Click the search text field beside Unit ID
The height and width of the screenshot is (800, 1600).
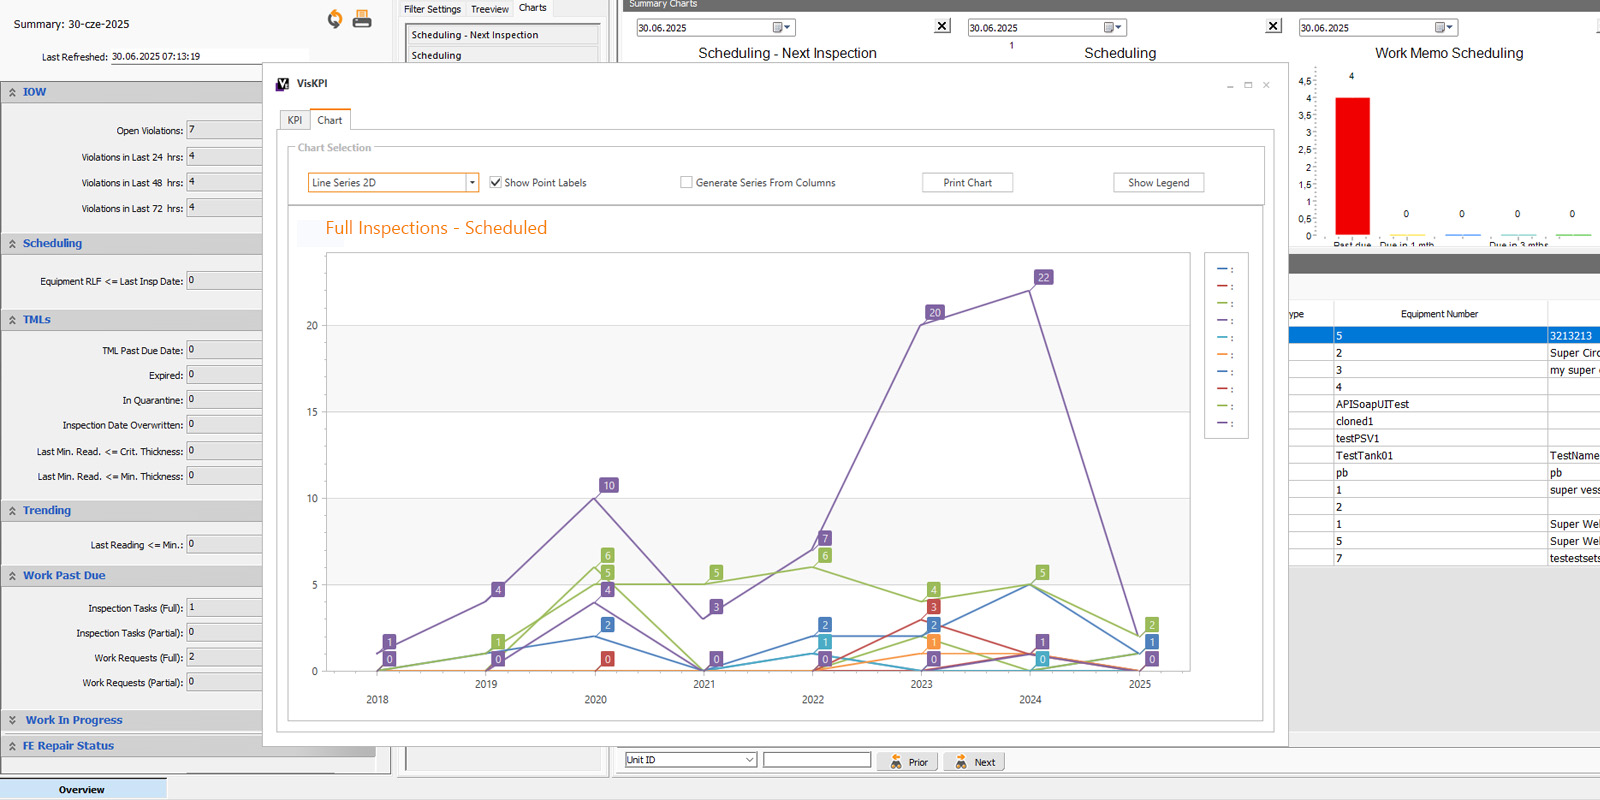(x=816, y=760)
